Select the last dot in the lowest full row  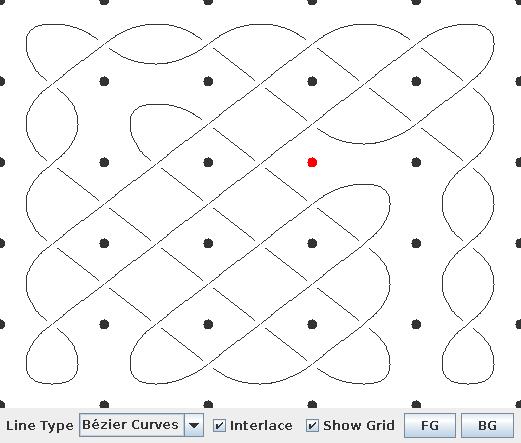click(416, 324)
